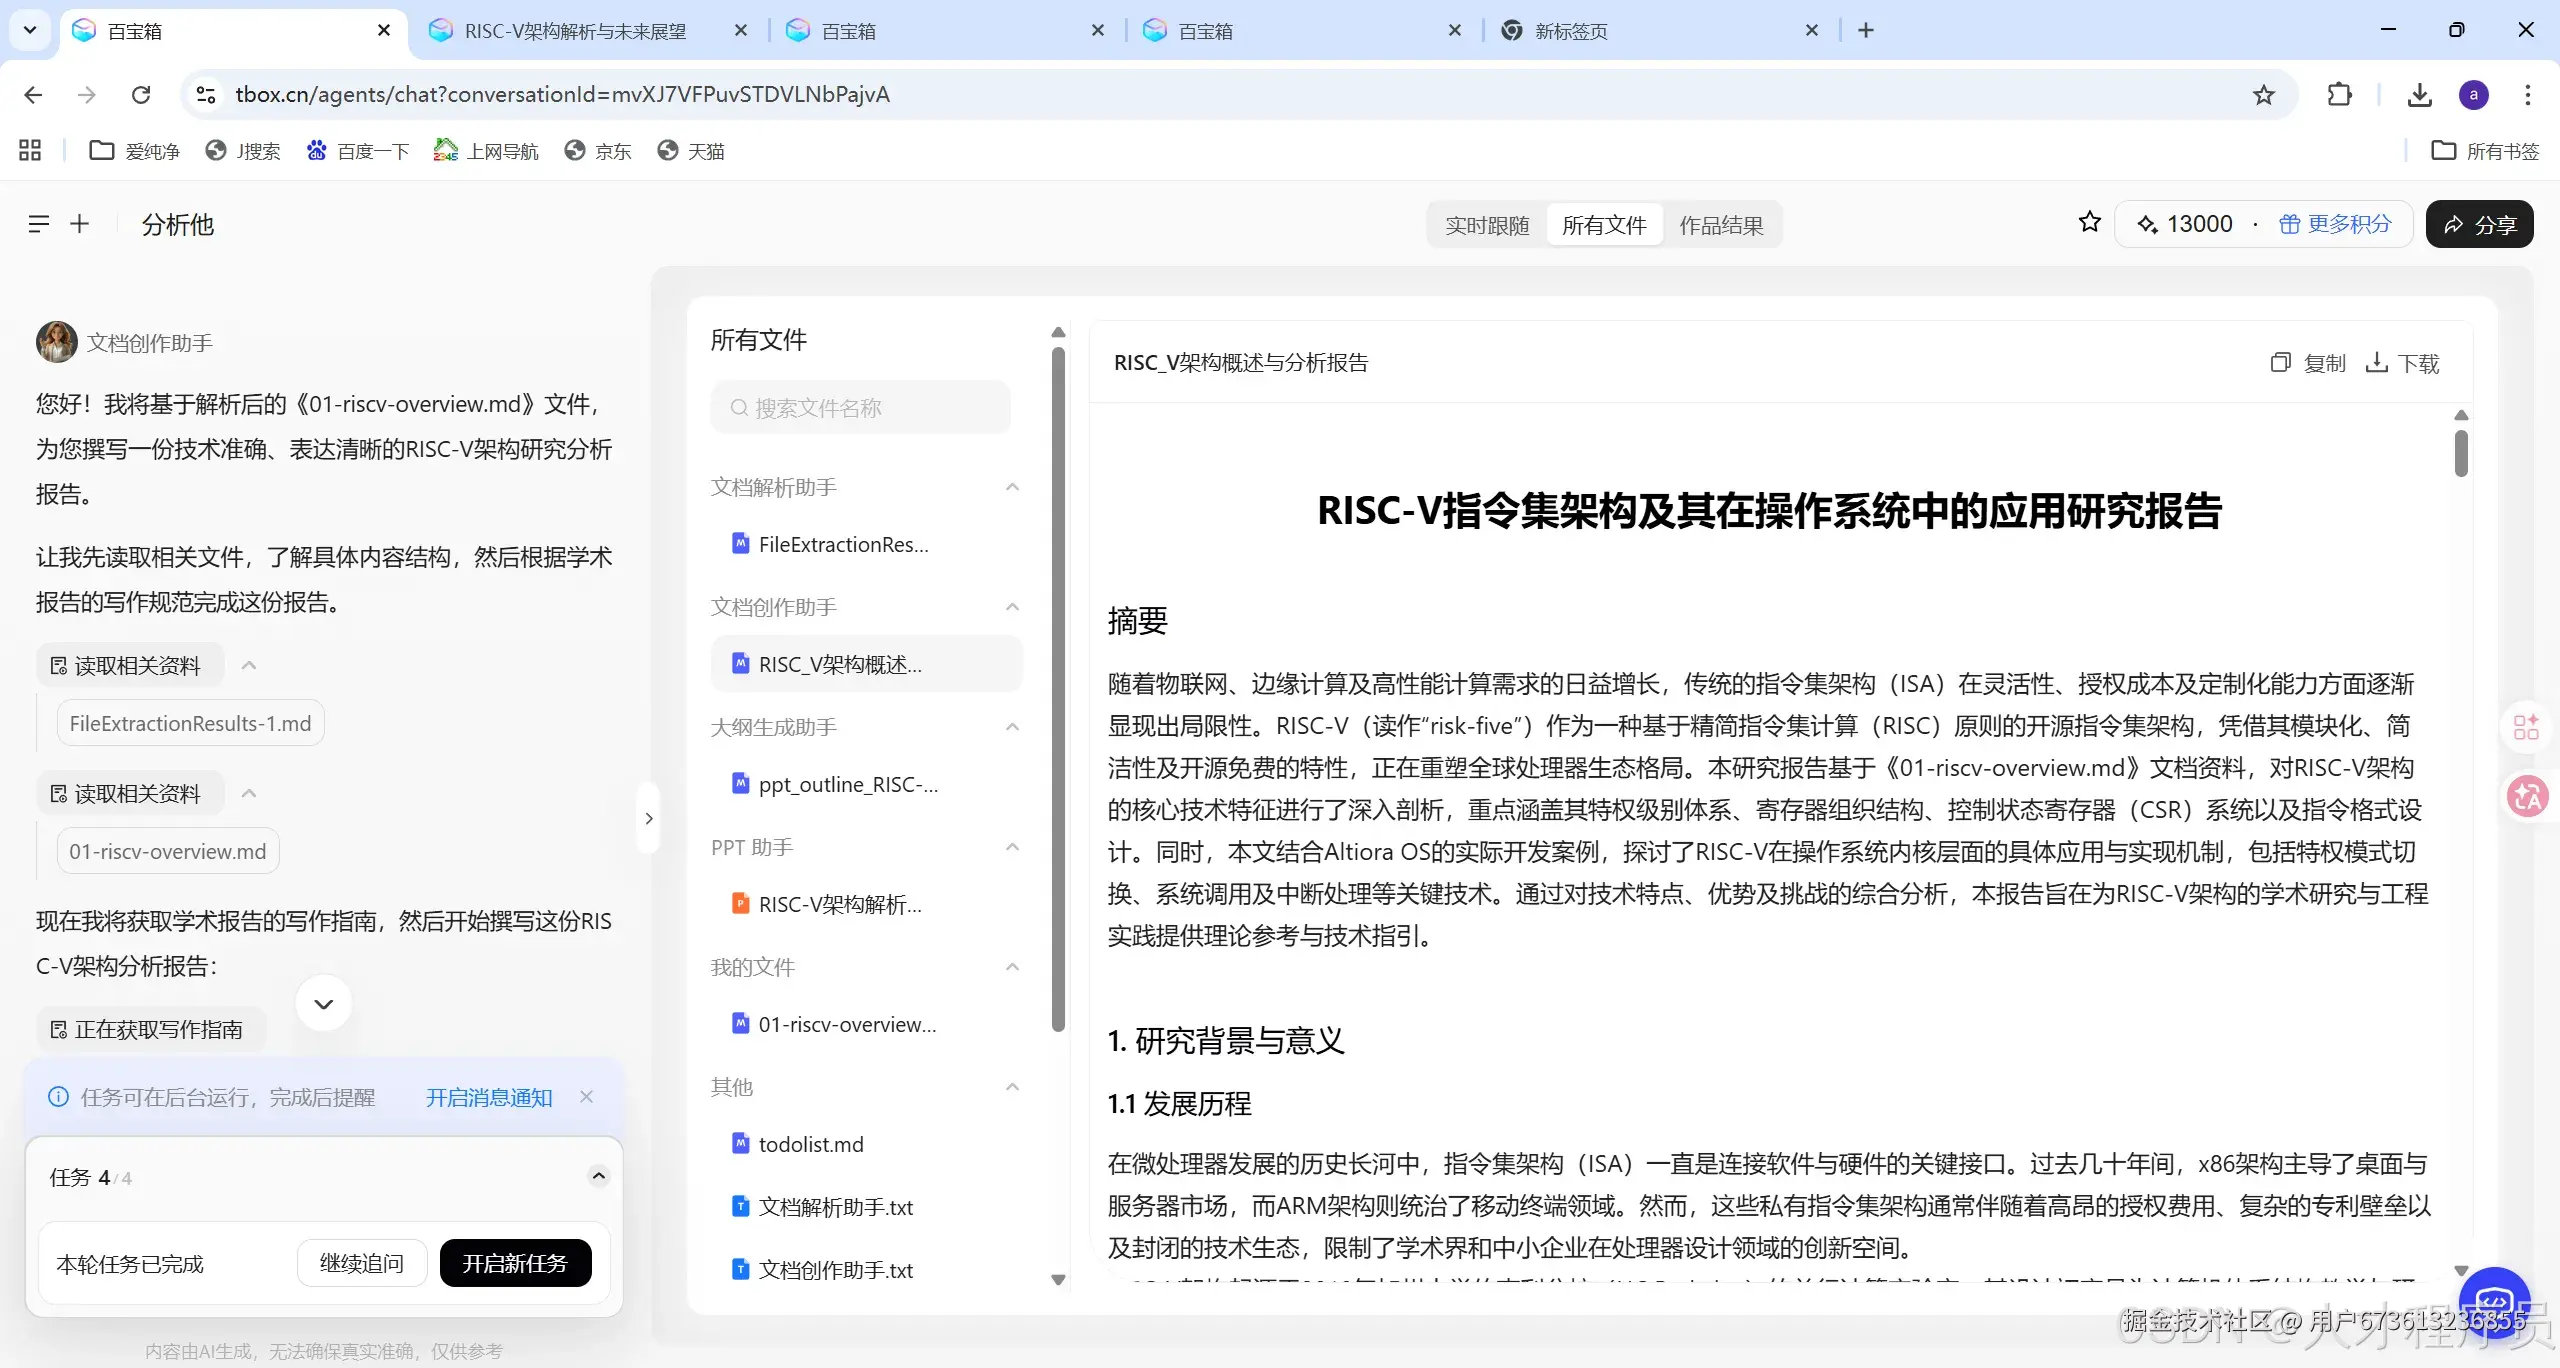The image size is (2560, 1368).
Task: Collapse the 文档解析助手 file section
Action: click(1012, 487)
